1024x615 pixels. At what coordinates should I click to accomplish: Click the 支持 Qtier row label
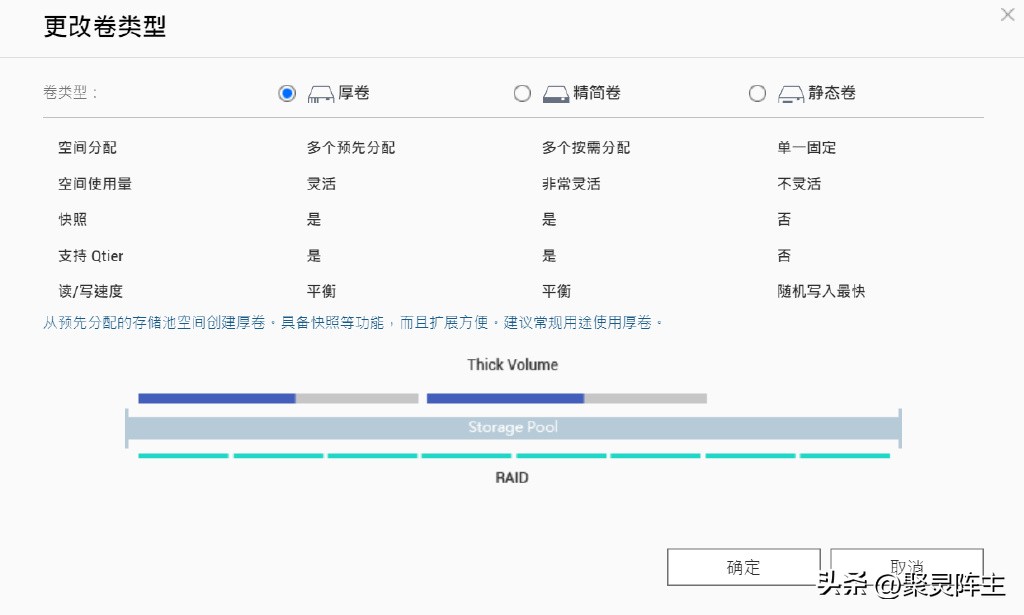[x=90, y=255]
